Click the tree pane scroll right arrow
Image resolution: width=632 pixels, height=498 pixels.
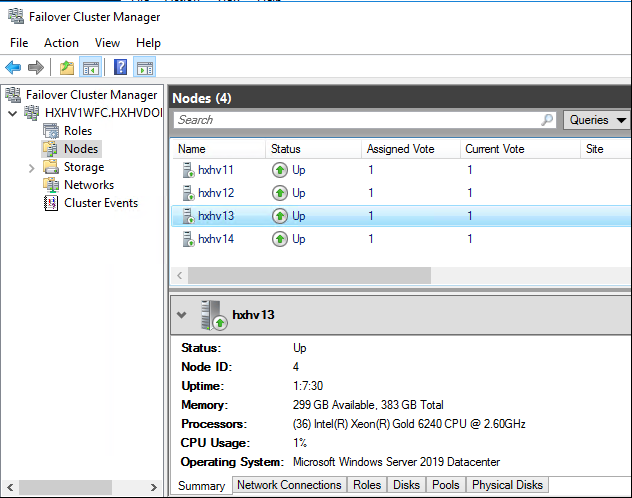154,487
